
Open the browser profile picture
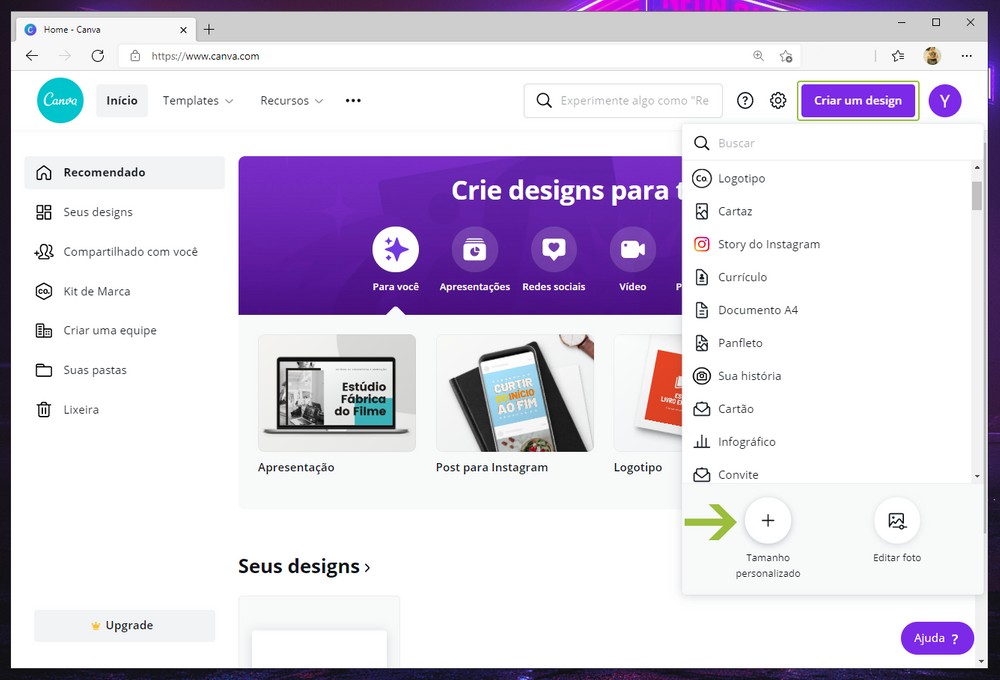[932, 55]
